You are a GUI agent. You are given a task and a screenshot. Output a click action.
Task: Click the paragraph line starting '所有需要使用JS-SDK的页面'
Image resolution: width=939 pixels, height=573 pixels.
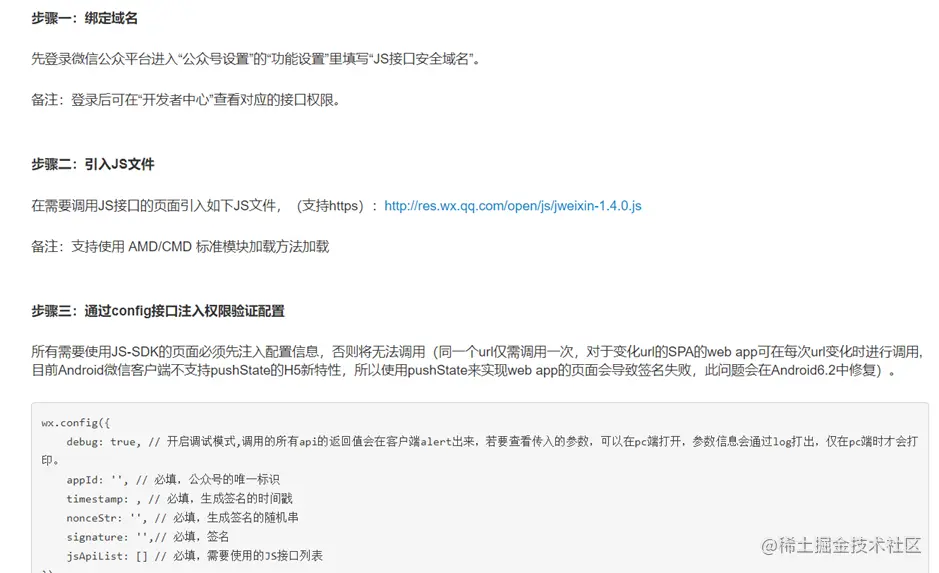click(477, 351)
